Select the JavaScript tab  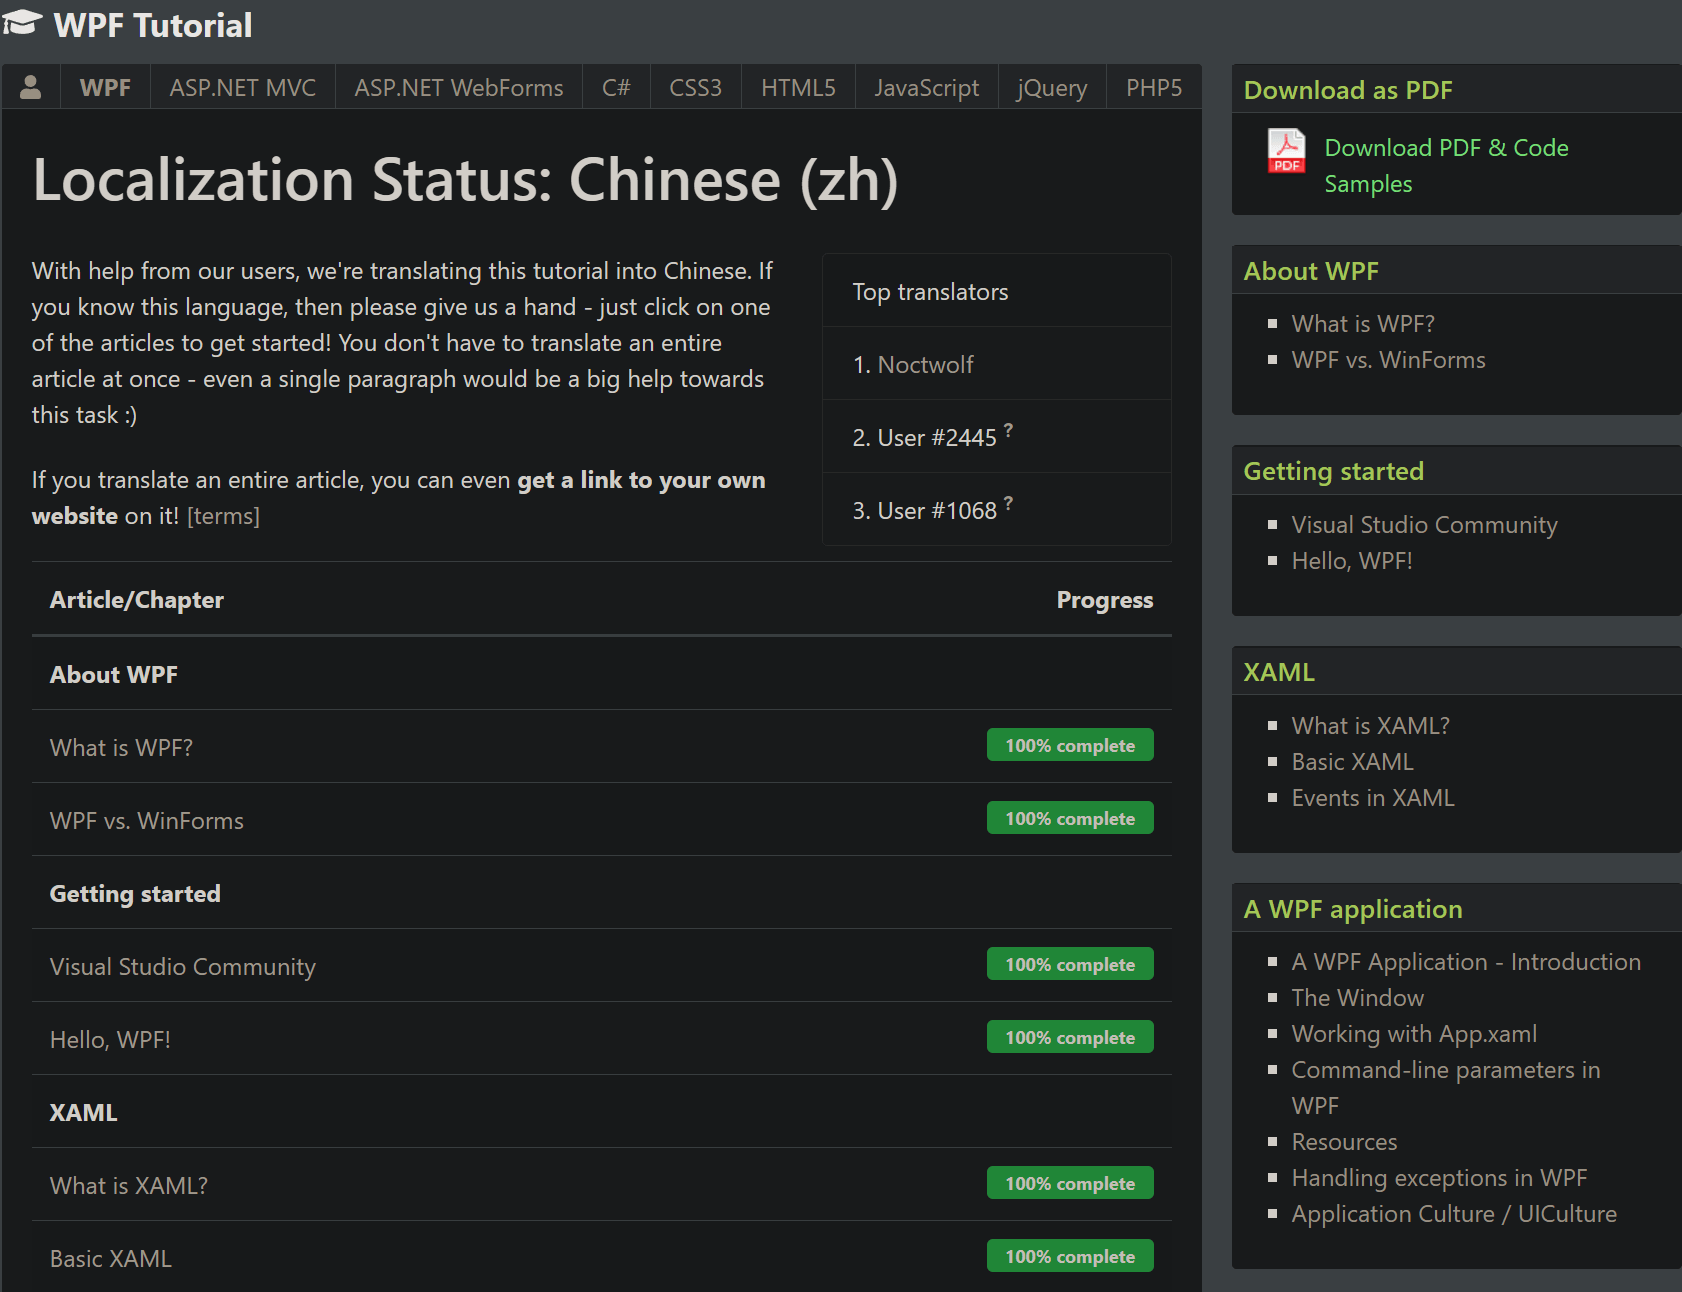pyautogui.click(x=926, y=88)
